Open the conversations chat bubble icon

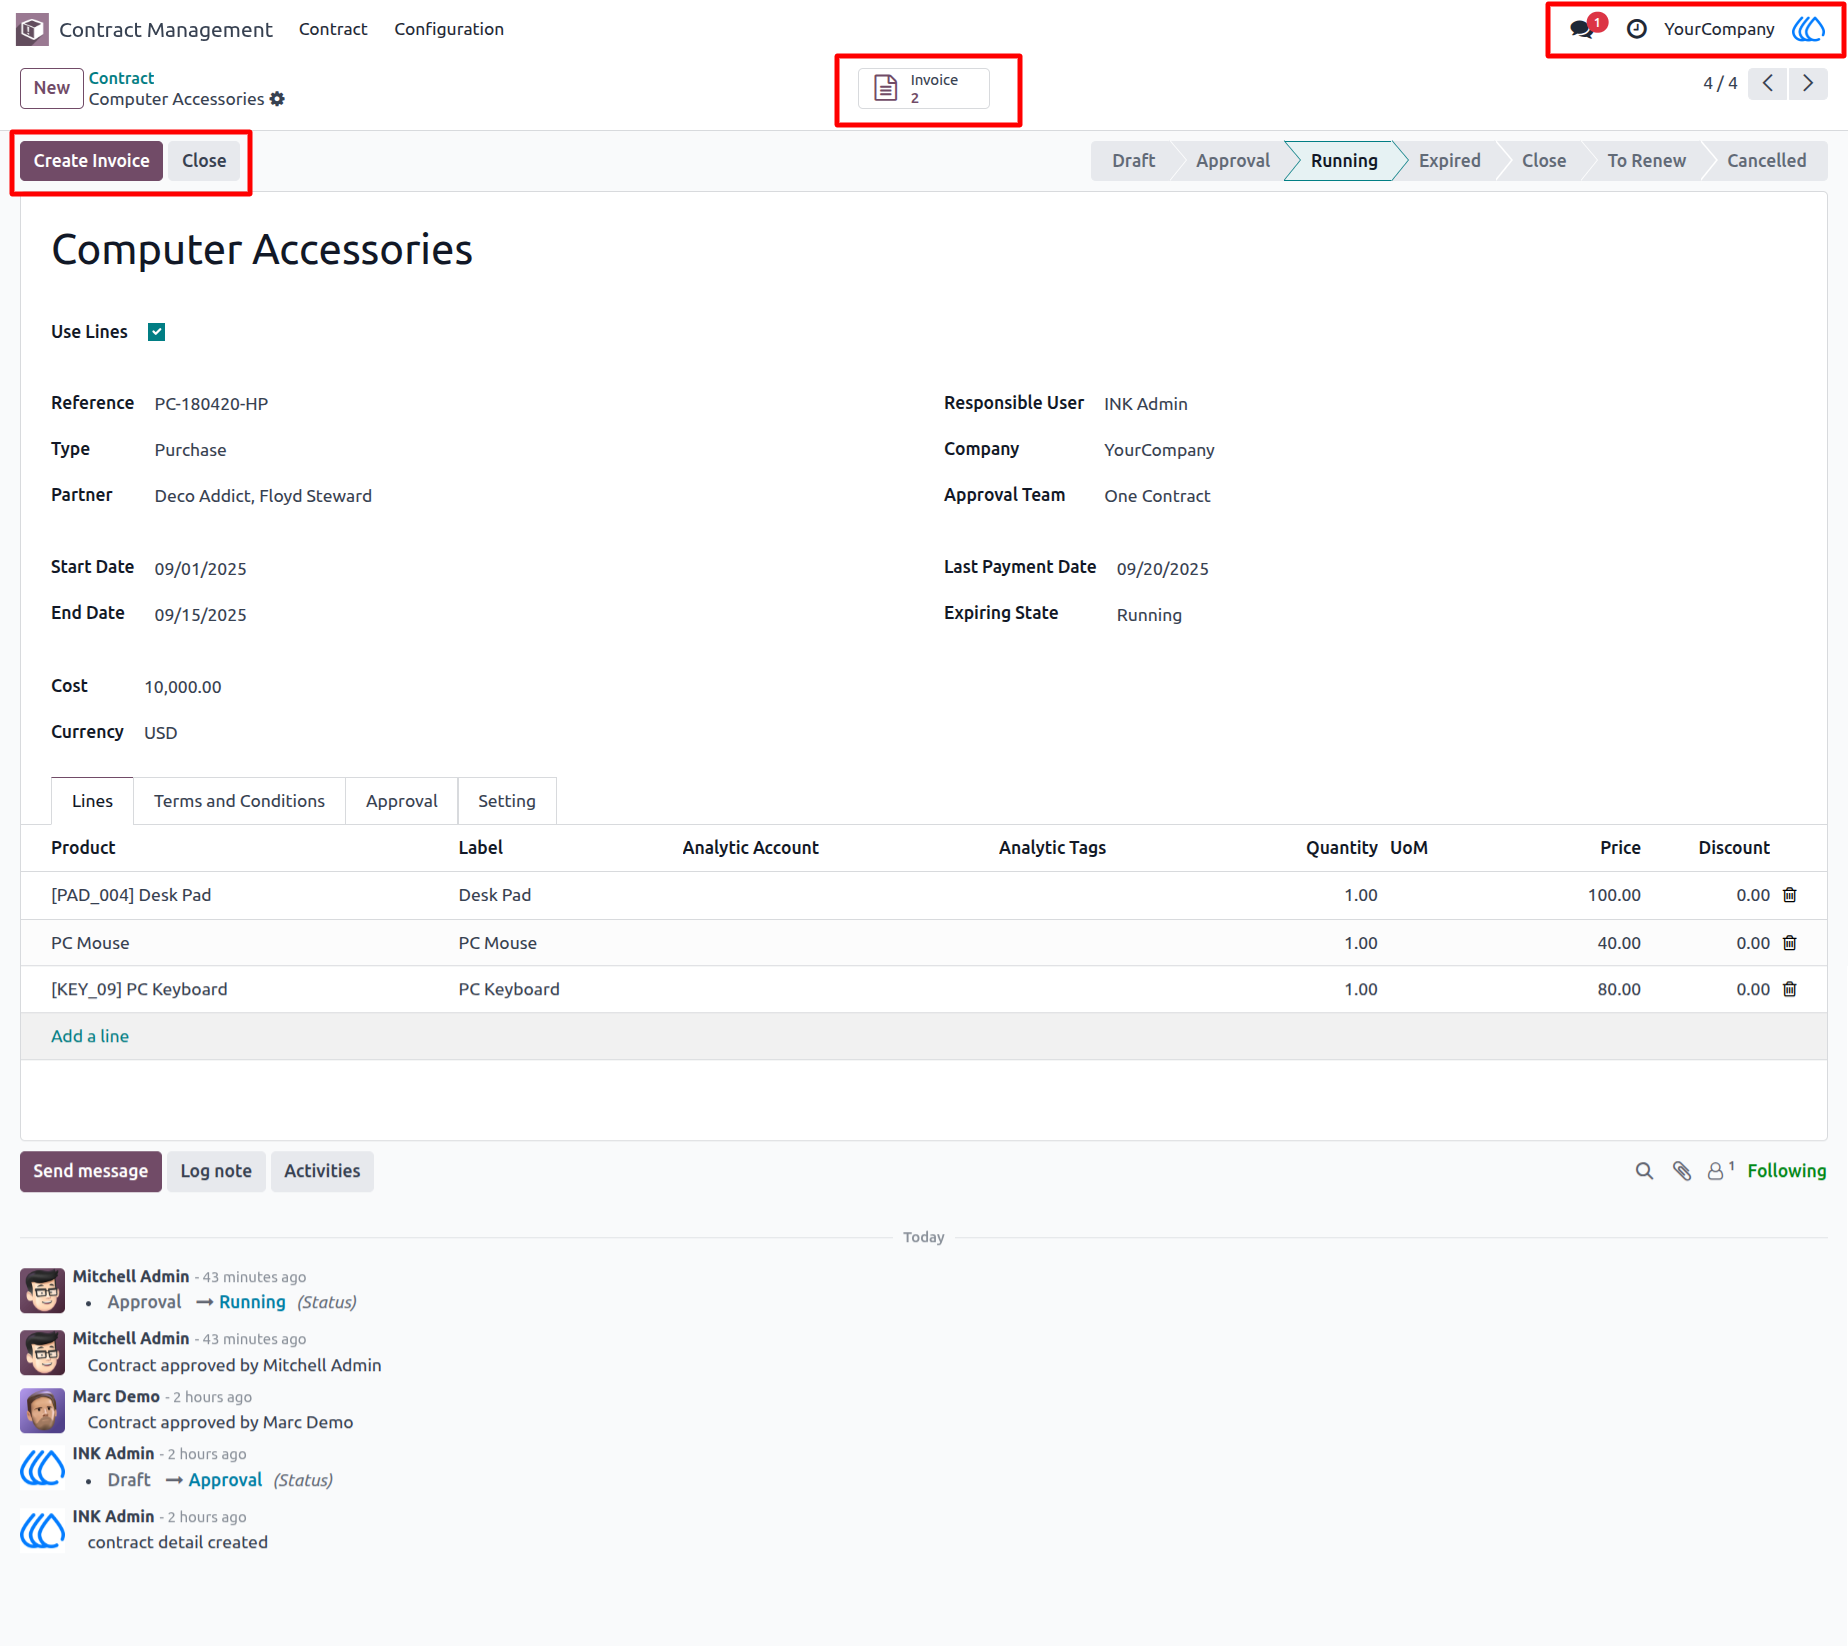[1582, 29]
